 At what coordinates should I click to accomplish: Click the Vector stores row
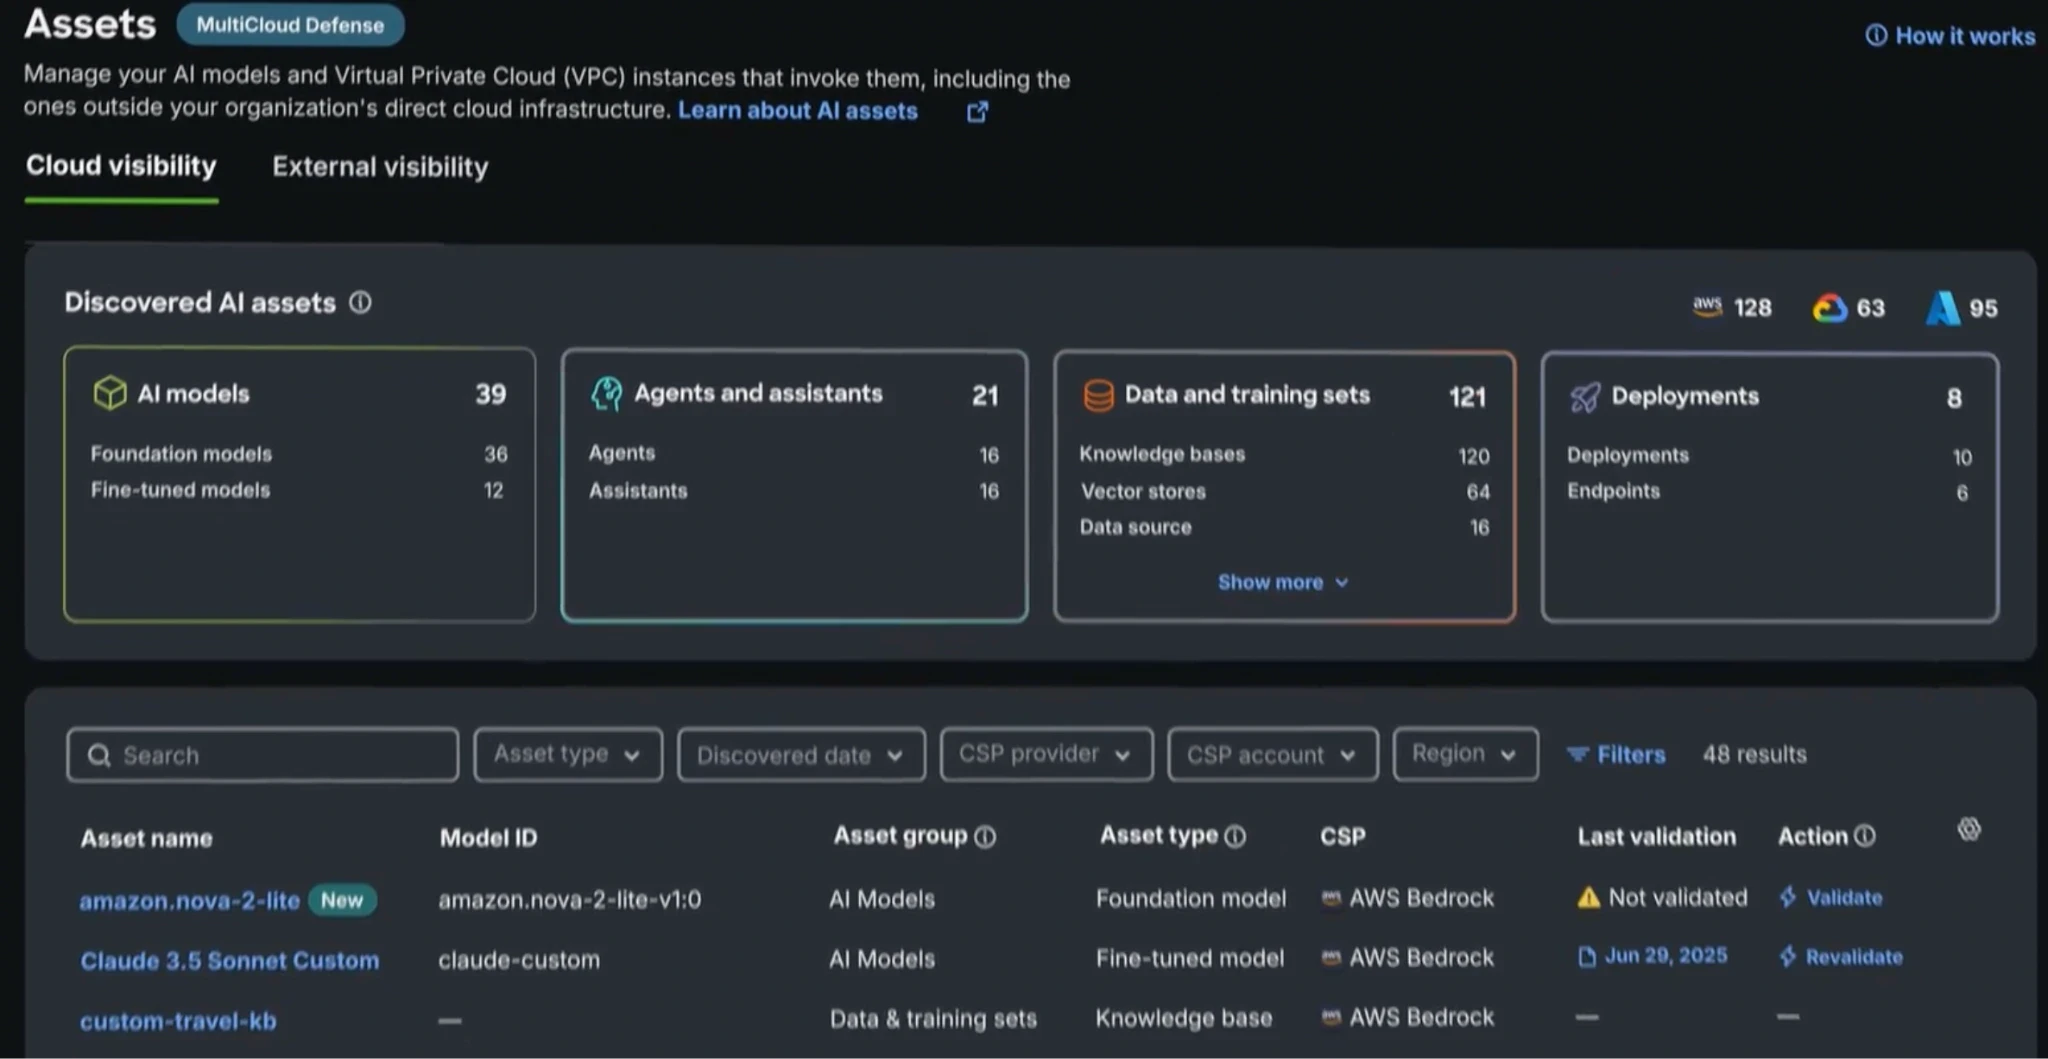(1284, 491)
